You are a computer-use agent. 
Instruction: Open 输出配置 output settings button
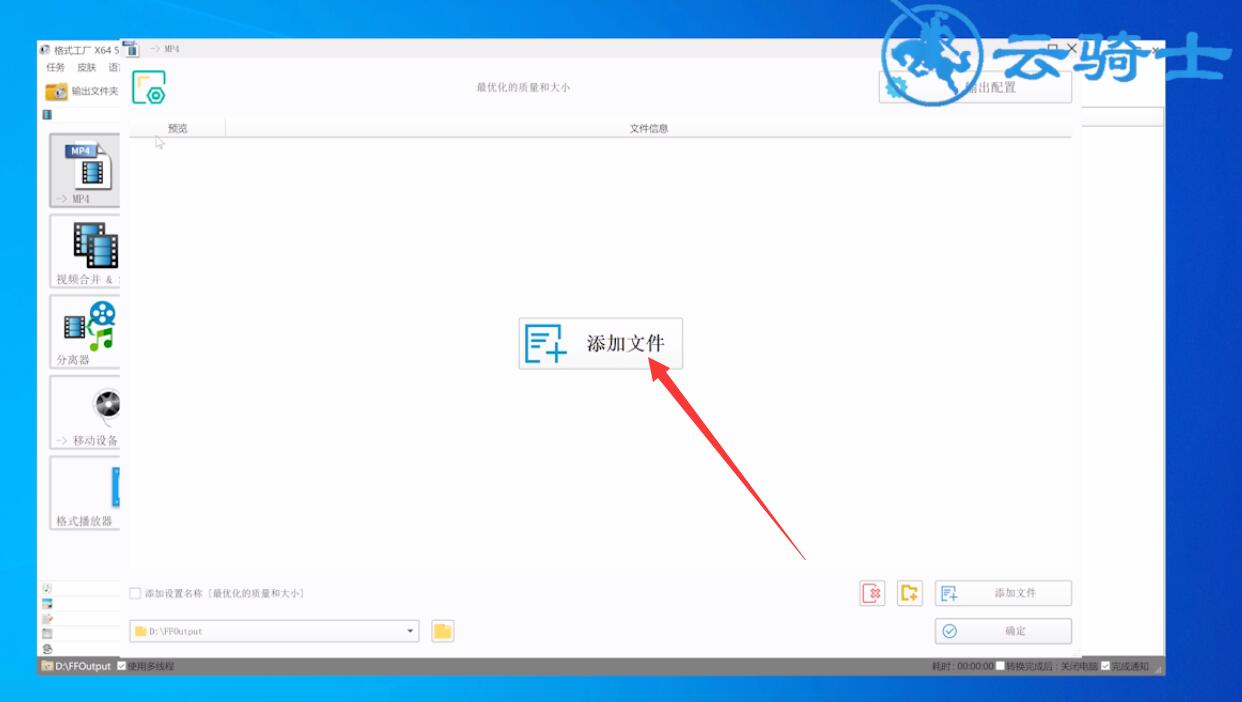pos(975,87)
